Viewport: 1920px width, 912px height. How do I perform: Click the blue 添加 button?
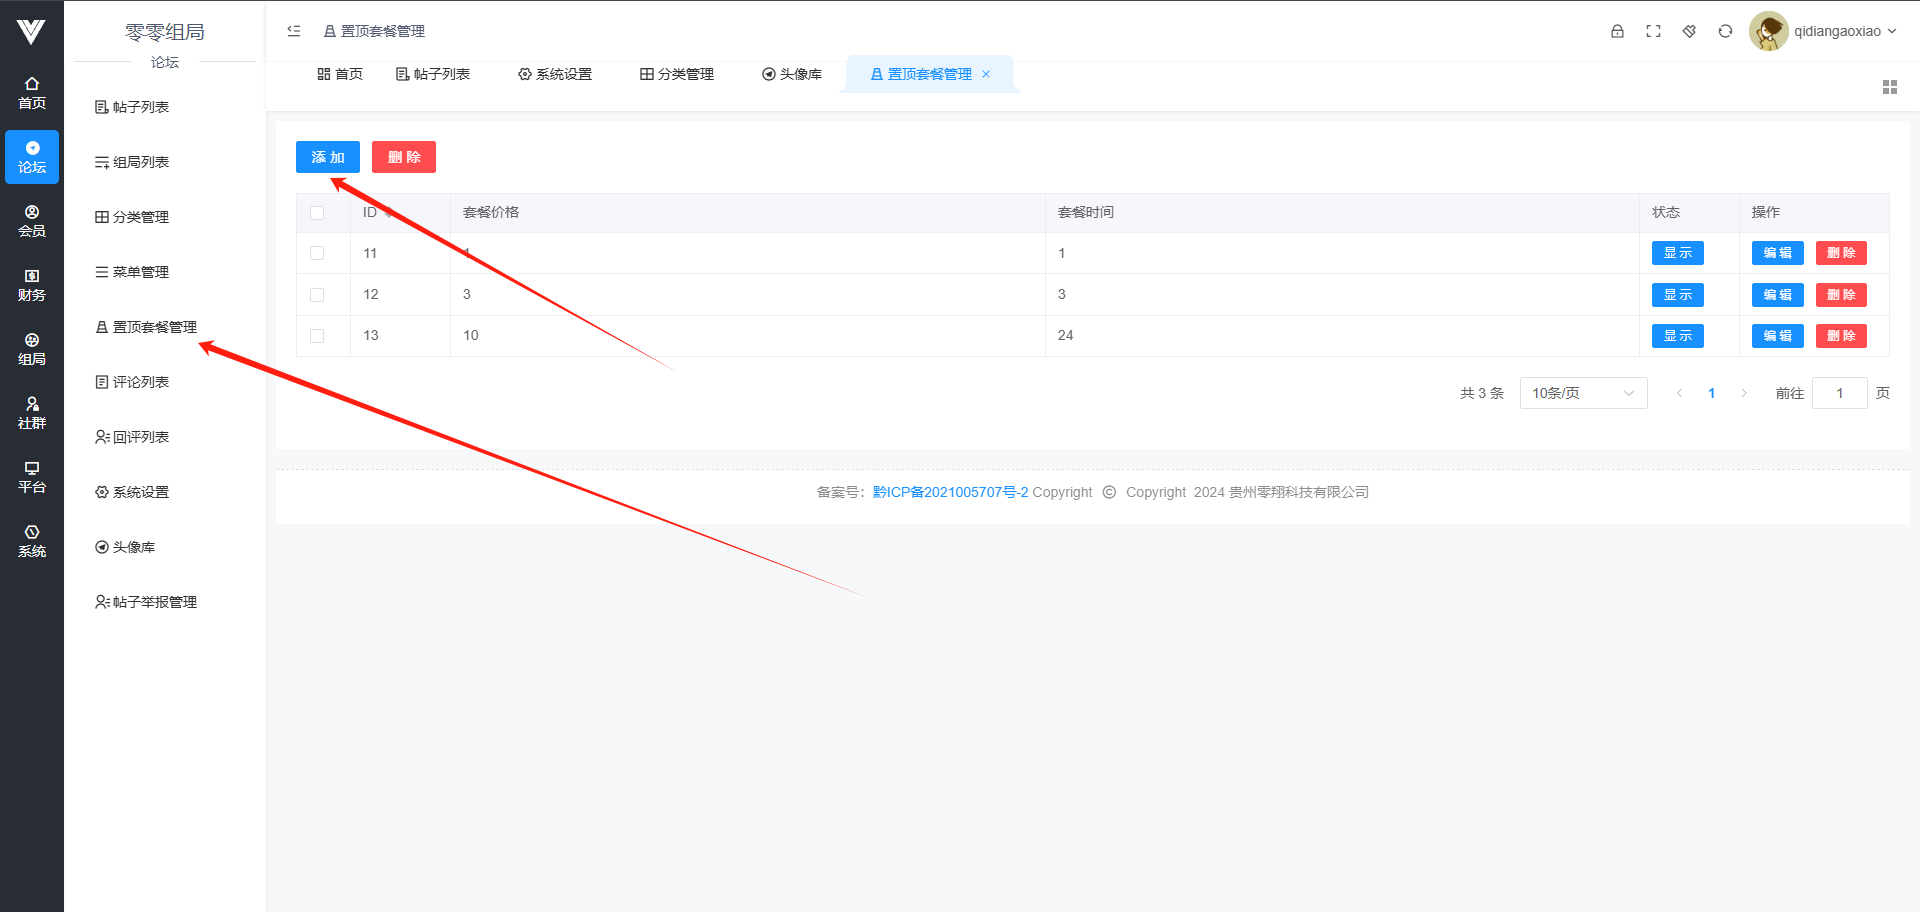tap(327, 157)
